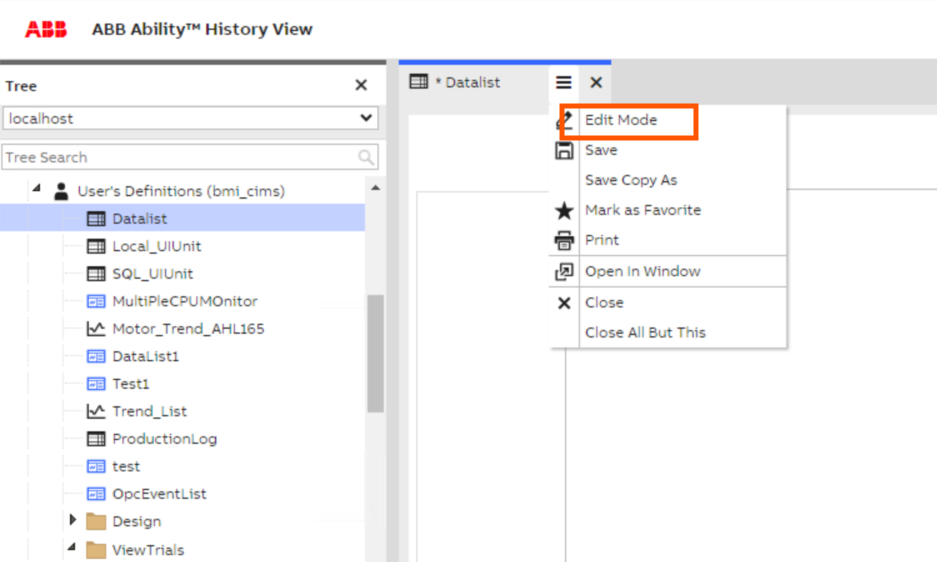The width and height of the screenshot is (937, 562).
Task: Click the ABB logo
Action: (45, 29)
